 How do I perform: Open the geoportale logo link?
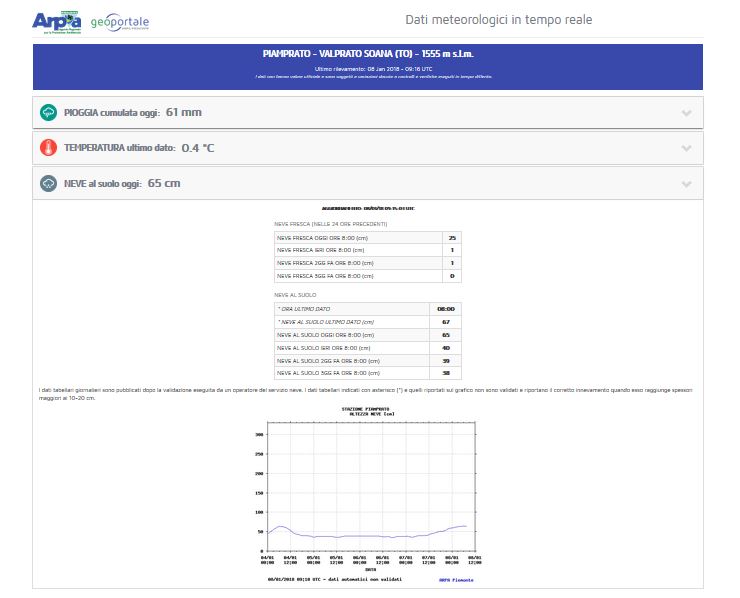(x=120, y=22)
